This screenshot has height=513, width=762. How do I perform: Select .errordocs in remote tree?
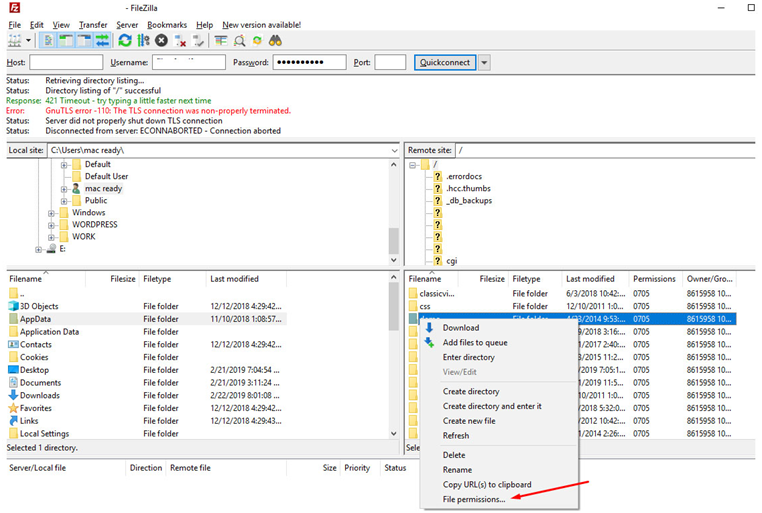click(x=464, y=176)
